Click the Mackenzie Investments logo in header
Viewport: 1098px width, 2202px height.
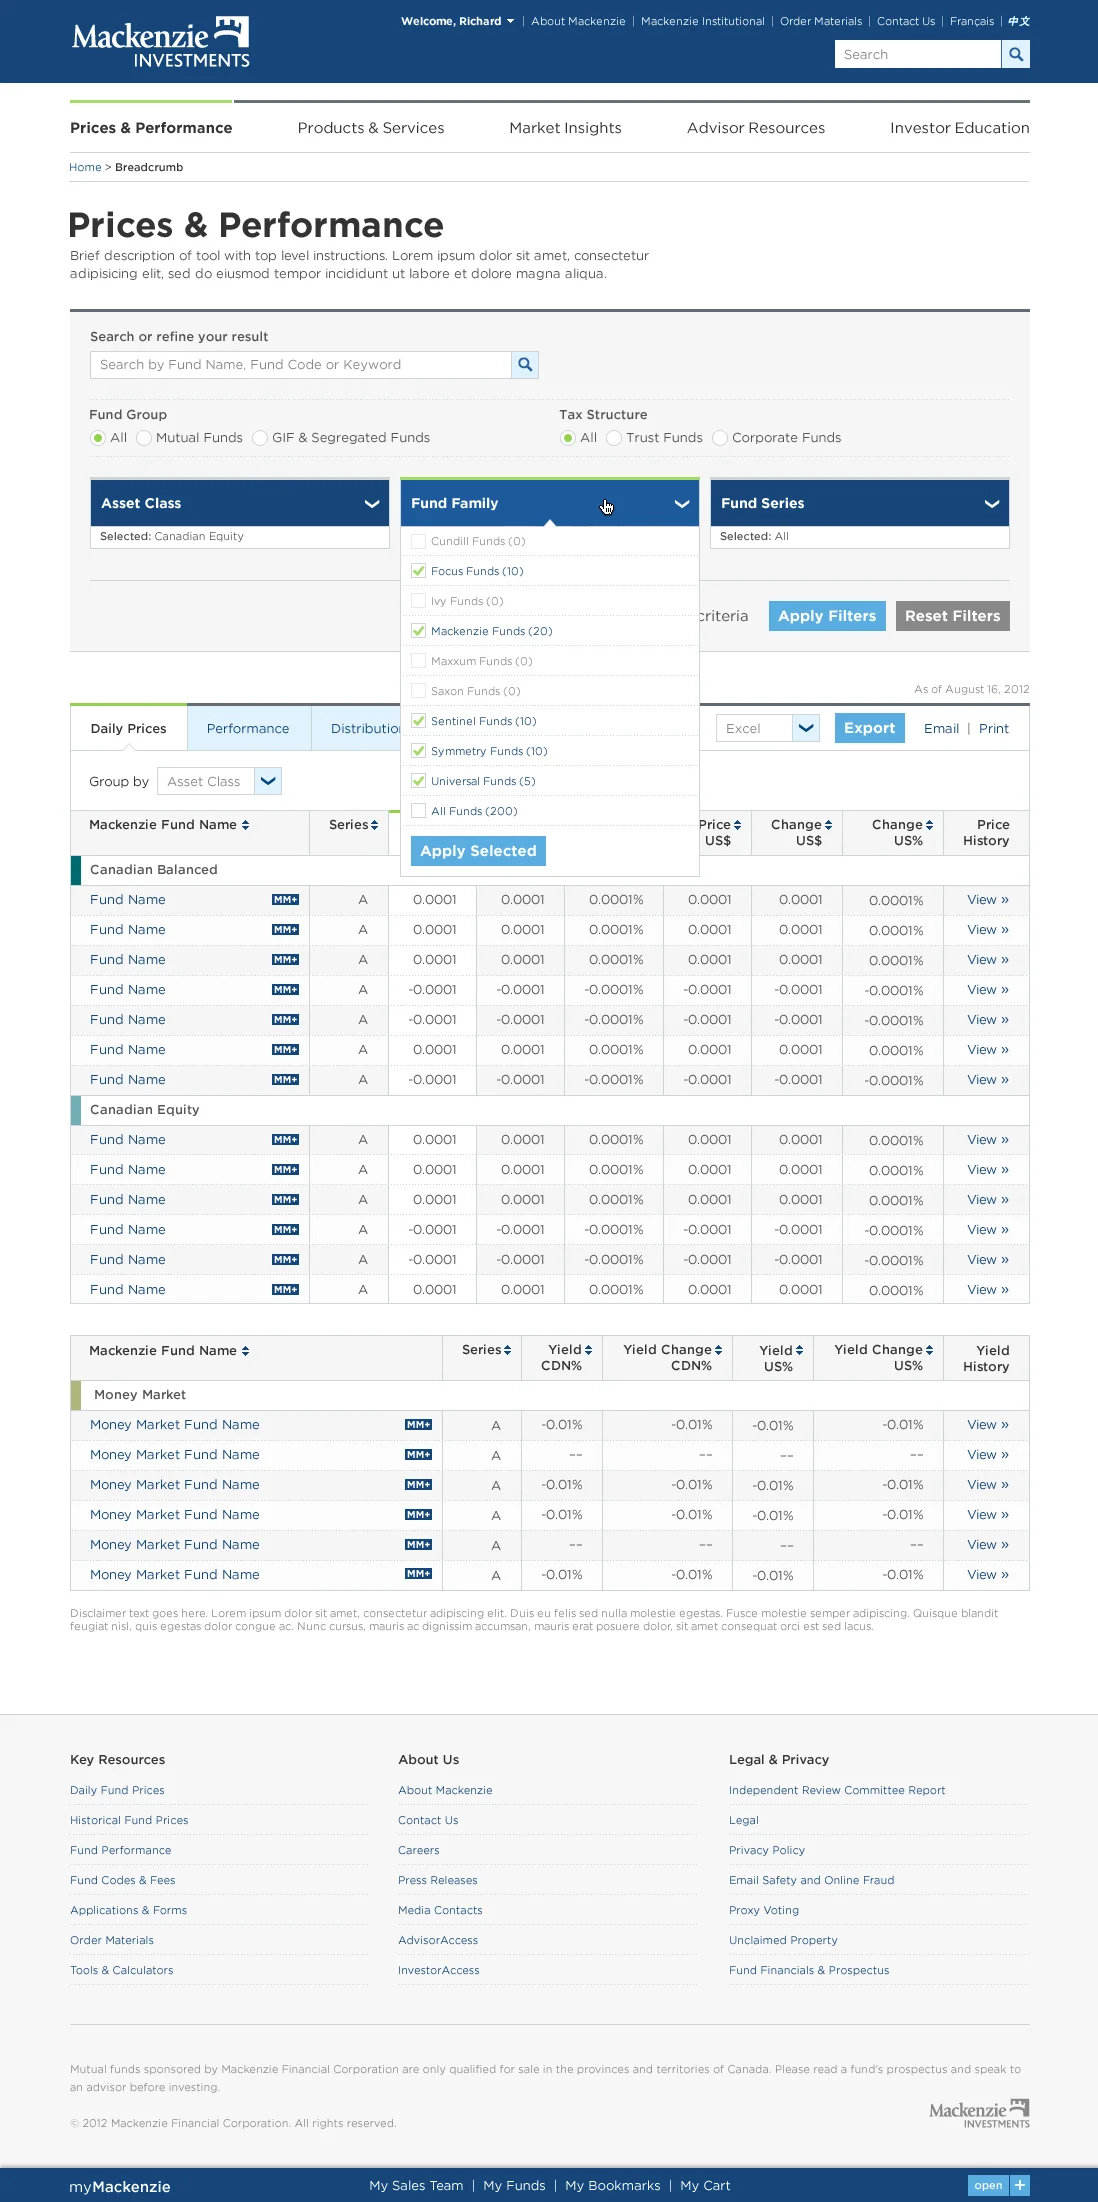tap(160, 42)
